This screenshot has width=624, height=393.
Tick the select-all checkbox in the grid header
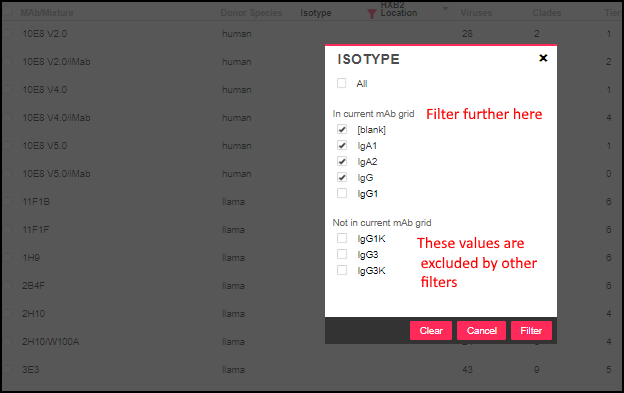click(7, 11)
